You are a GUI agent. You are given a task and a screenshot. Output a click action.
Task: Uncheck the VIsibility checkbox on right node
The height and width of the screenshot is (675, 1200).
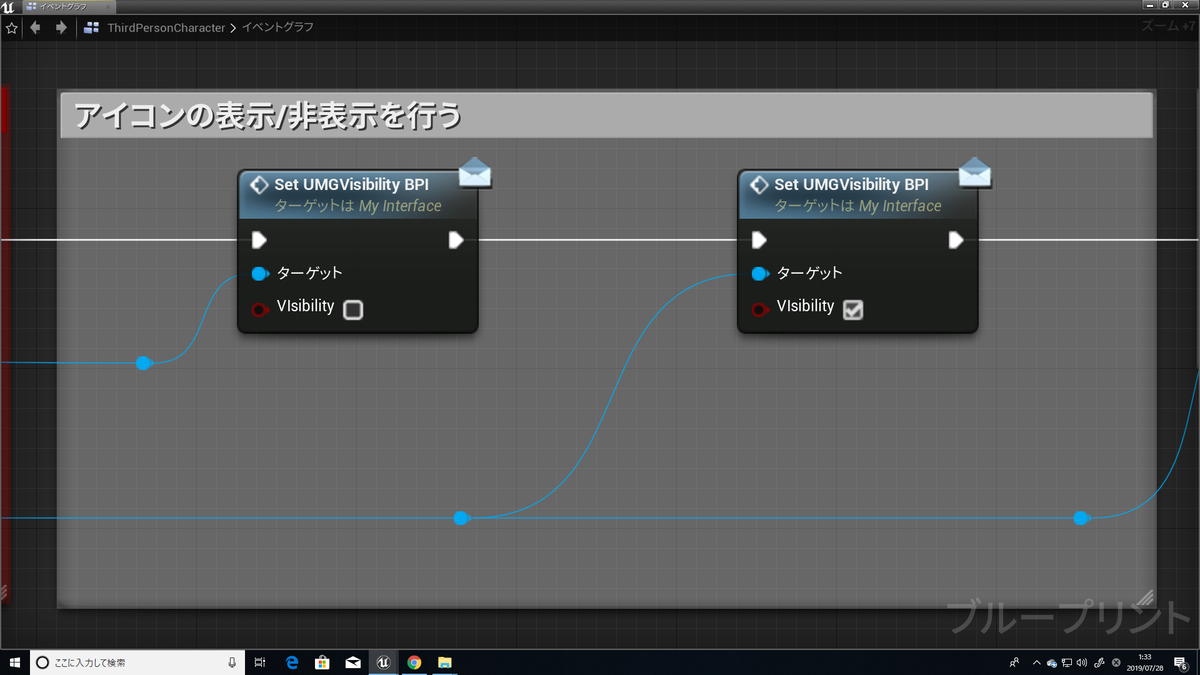[x=853, y=310]
